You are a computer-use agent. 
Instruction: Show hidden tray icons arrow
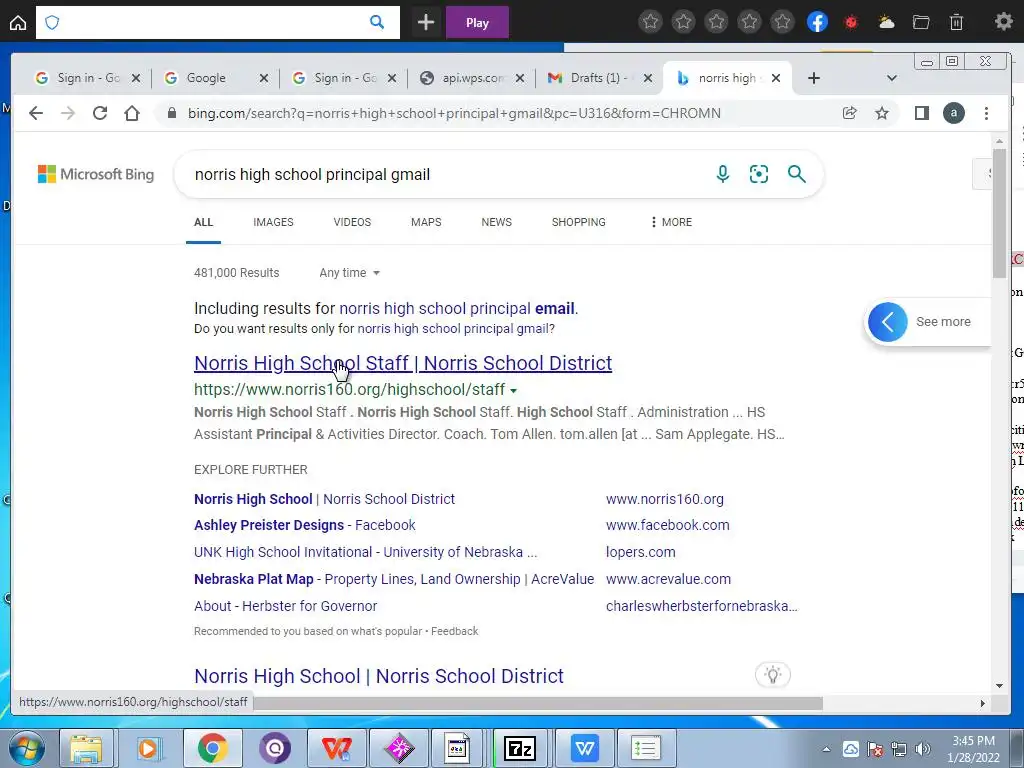826,749
